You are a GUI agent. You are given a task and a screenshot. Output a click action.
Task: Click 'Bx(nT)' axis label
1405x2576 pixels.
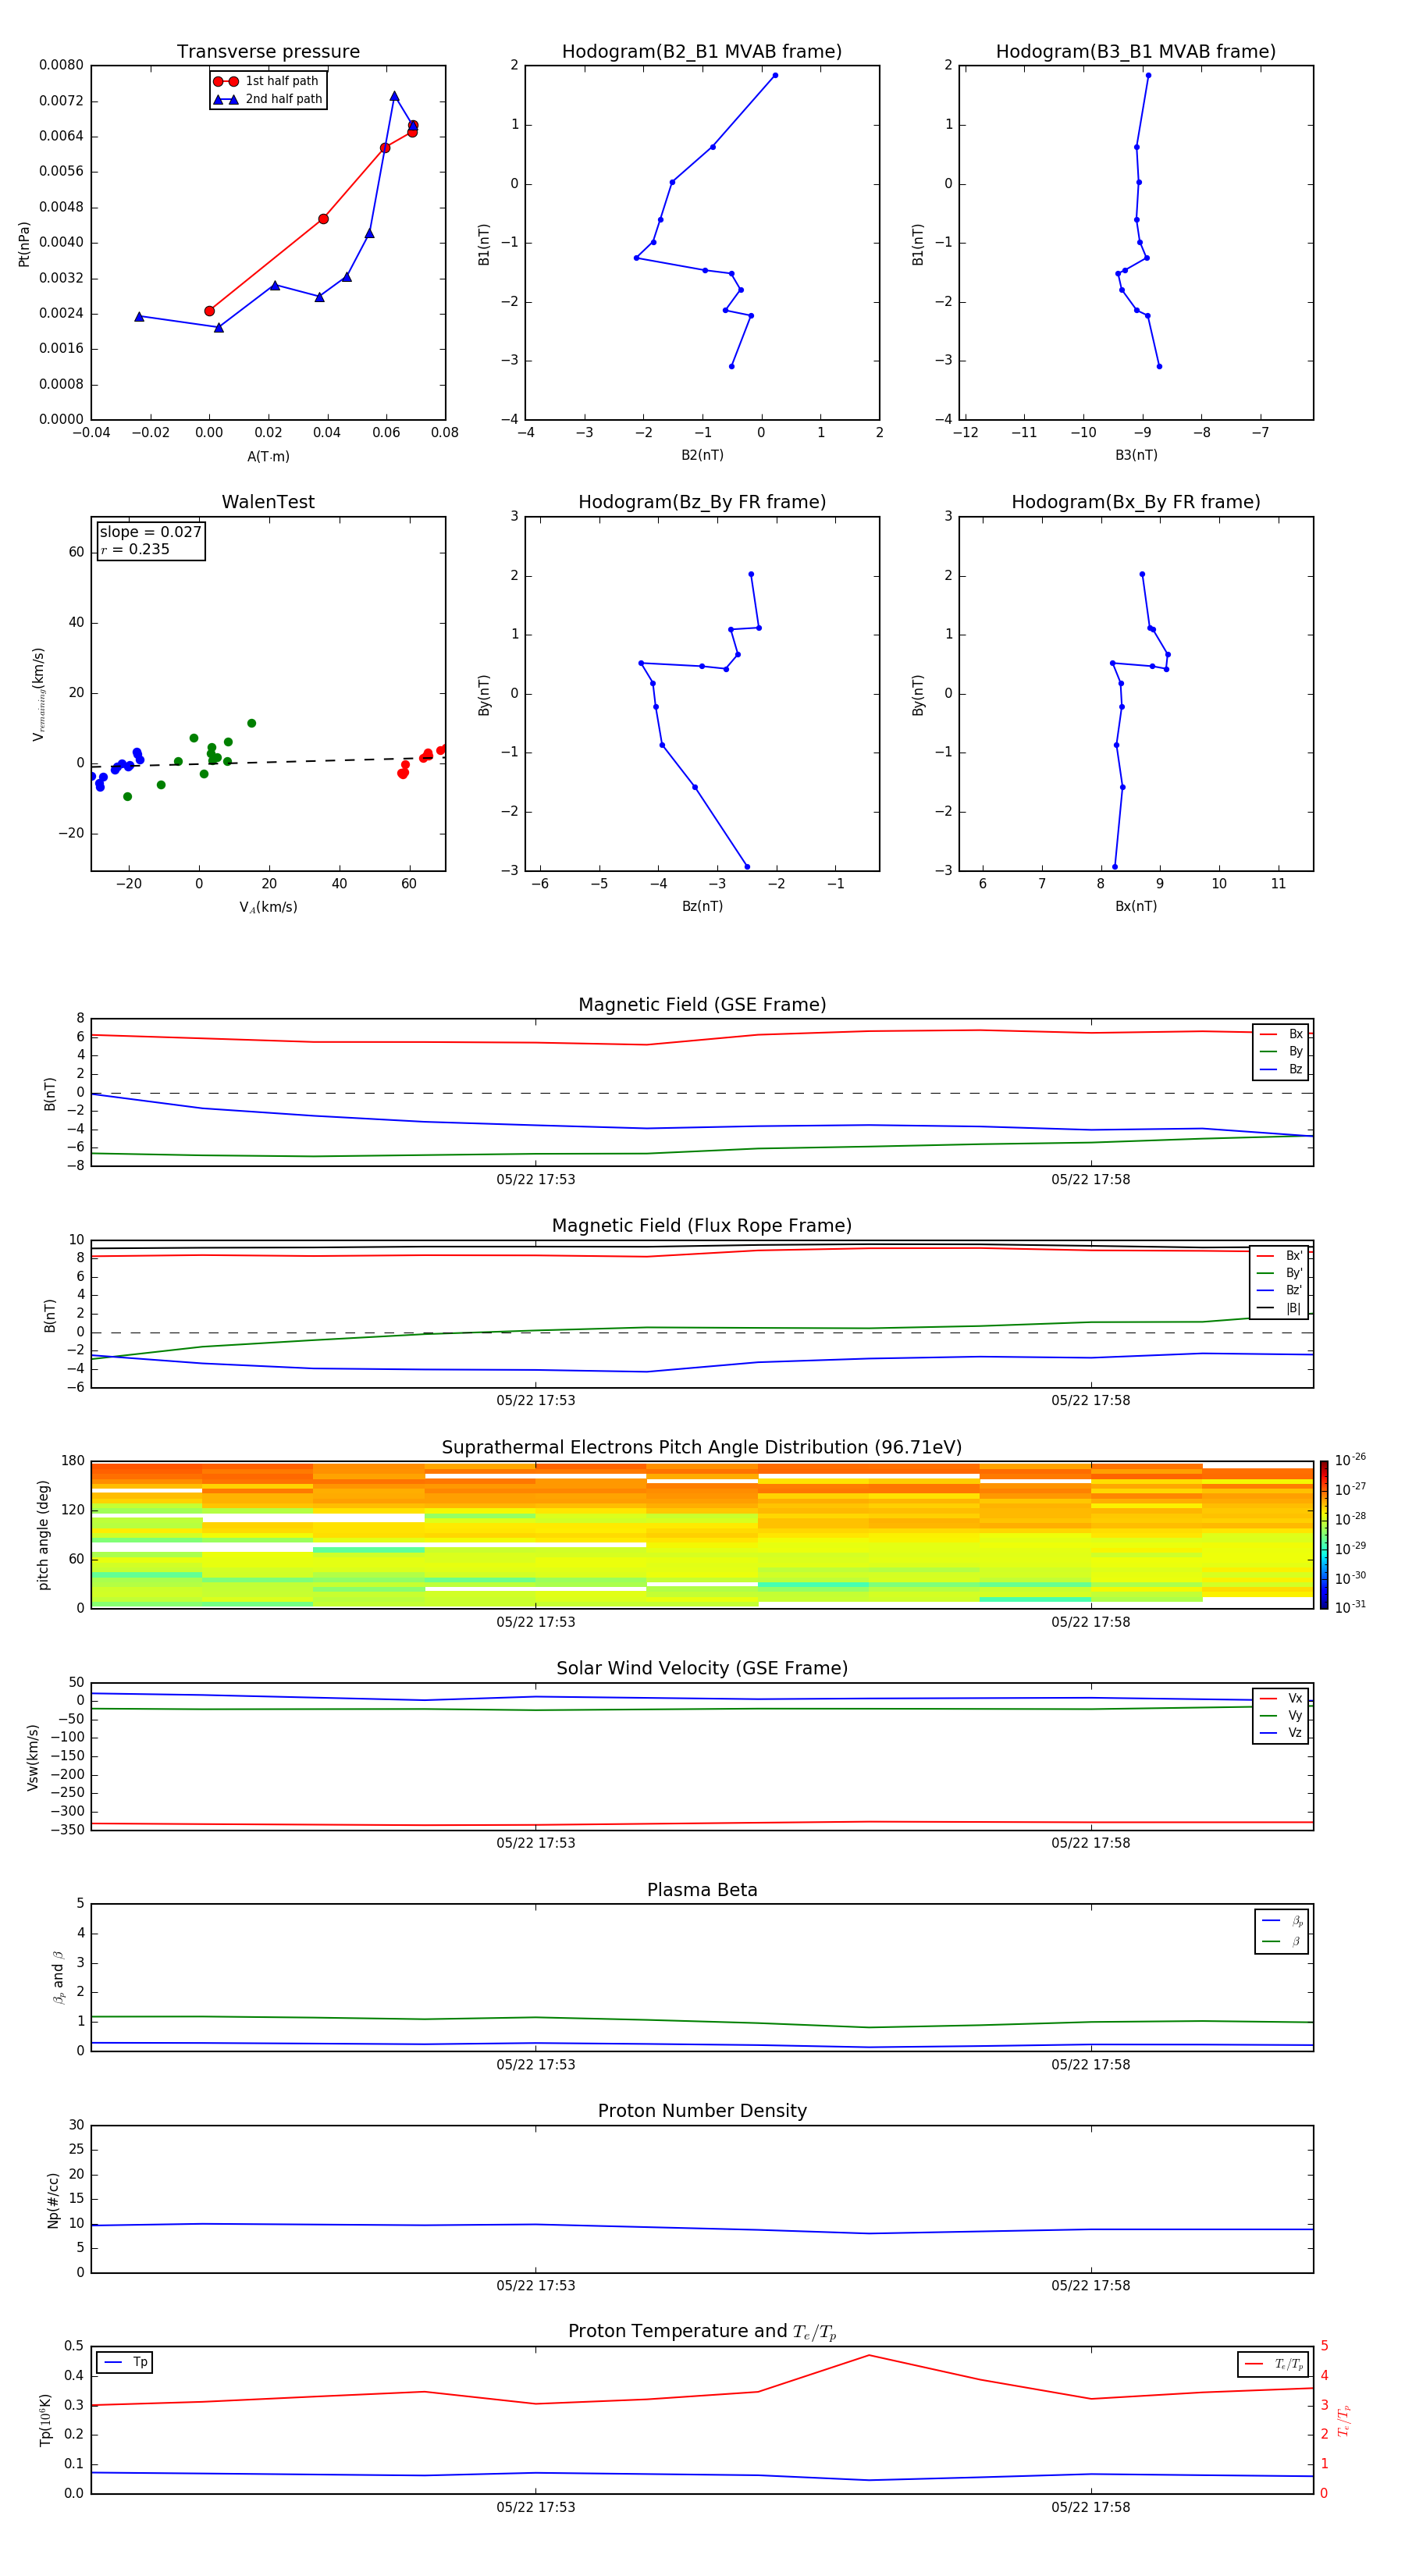(1136, 906)
